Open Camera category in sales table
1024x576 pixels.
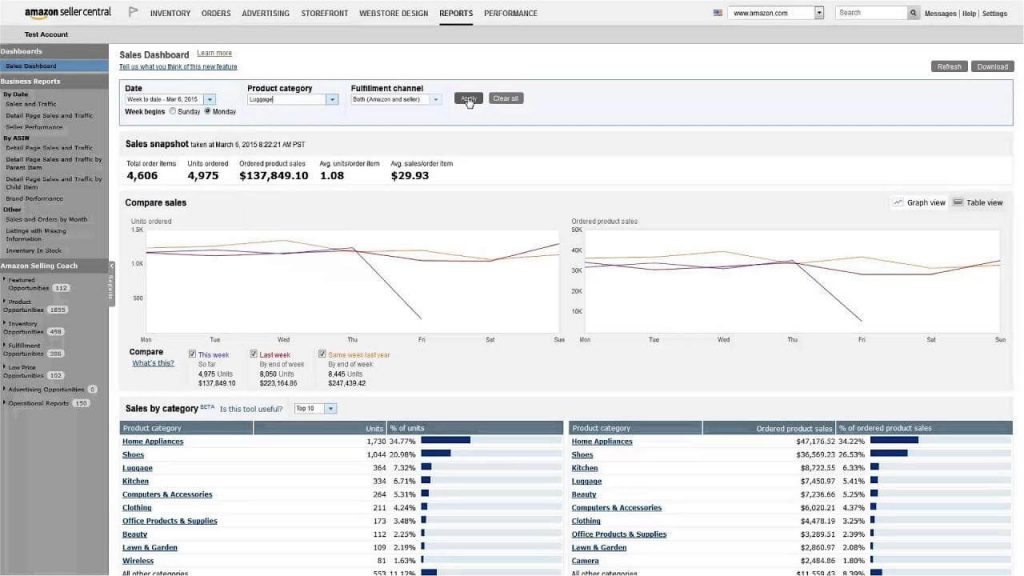click(585, 561)
